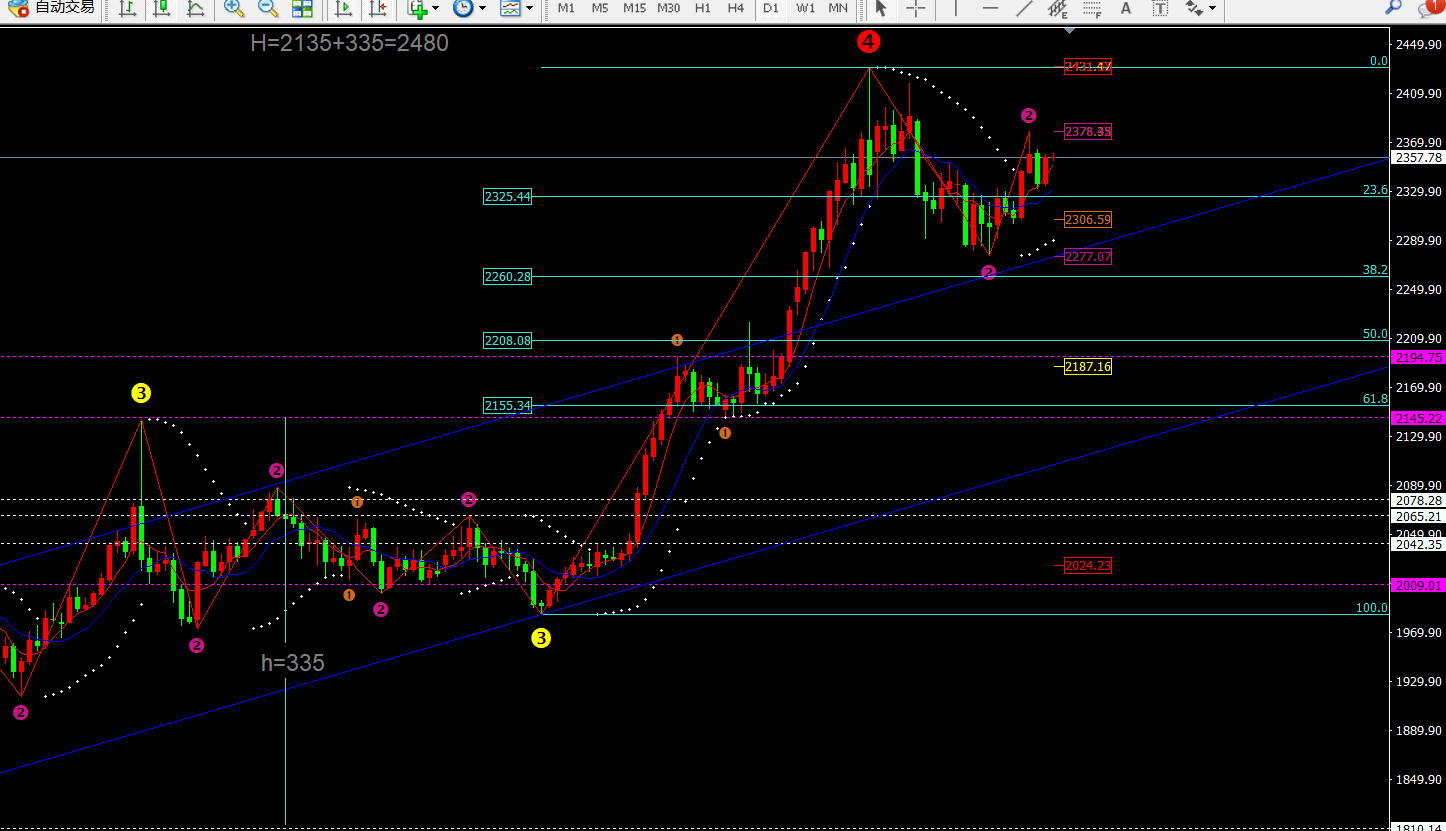Click the H=2135+335=2480 text annotation
The width and height of the screenshot is (1446, 831).
pos(349,43)
